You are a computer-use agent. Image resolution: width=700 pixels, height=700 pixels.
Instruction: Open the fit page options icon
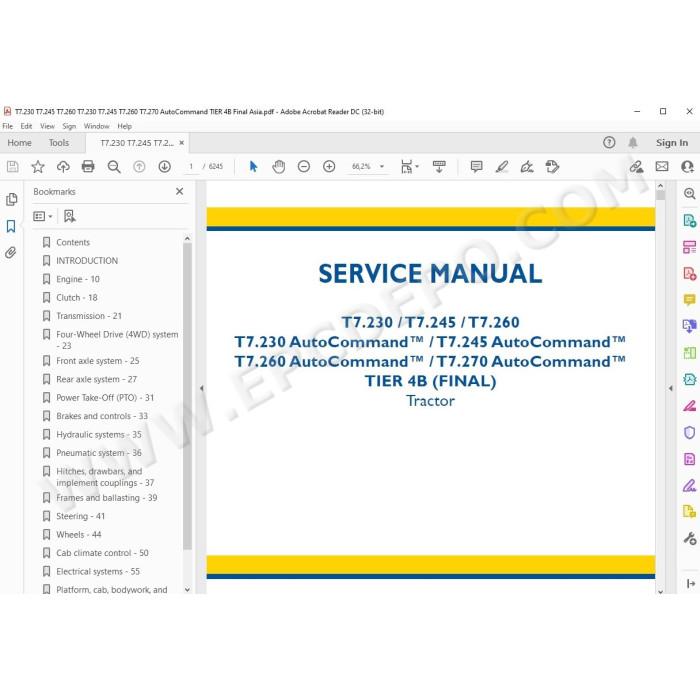coord(409,167)
